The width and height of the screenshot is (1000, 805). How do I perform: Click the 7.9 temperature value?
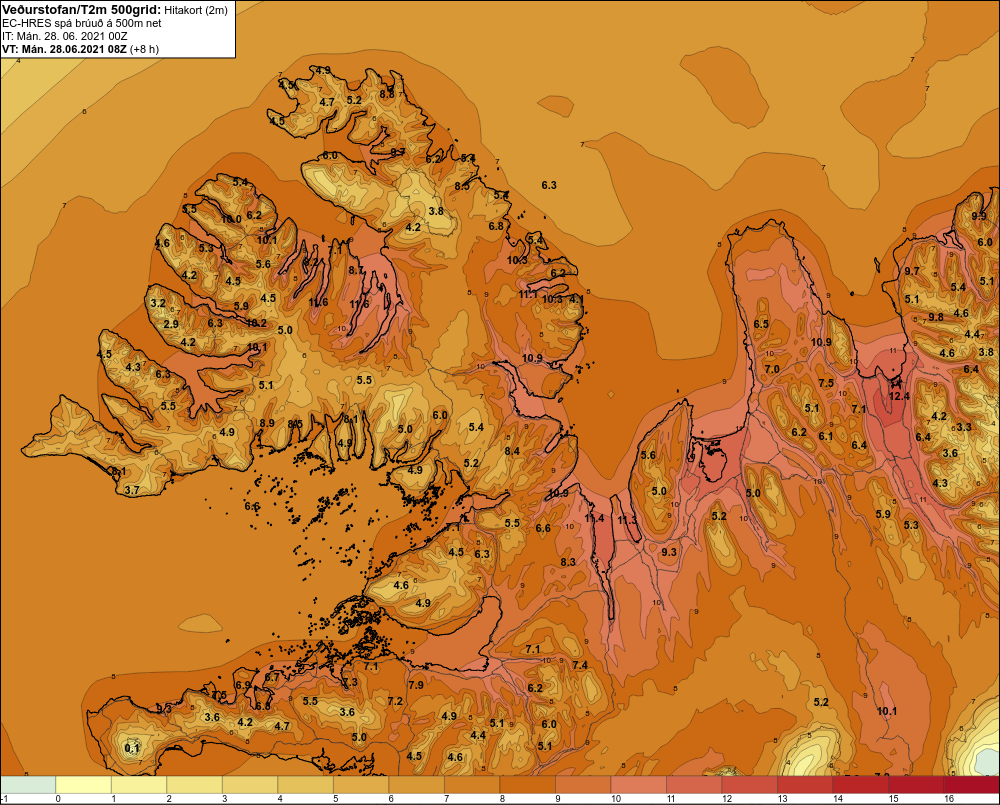(x=416, y=685)
